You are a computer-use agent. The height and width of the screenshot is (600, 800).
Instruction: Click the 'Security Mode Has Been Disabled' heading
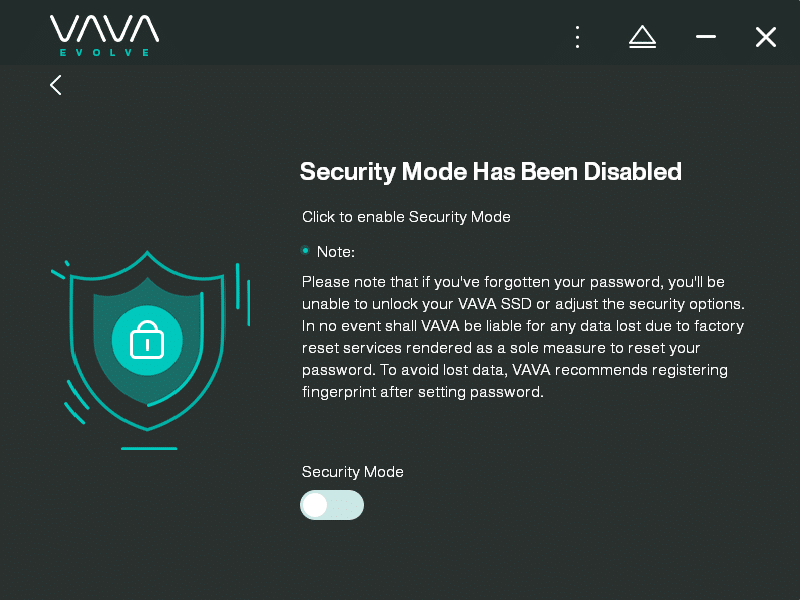[490, 171]
